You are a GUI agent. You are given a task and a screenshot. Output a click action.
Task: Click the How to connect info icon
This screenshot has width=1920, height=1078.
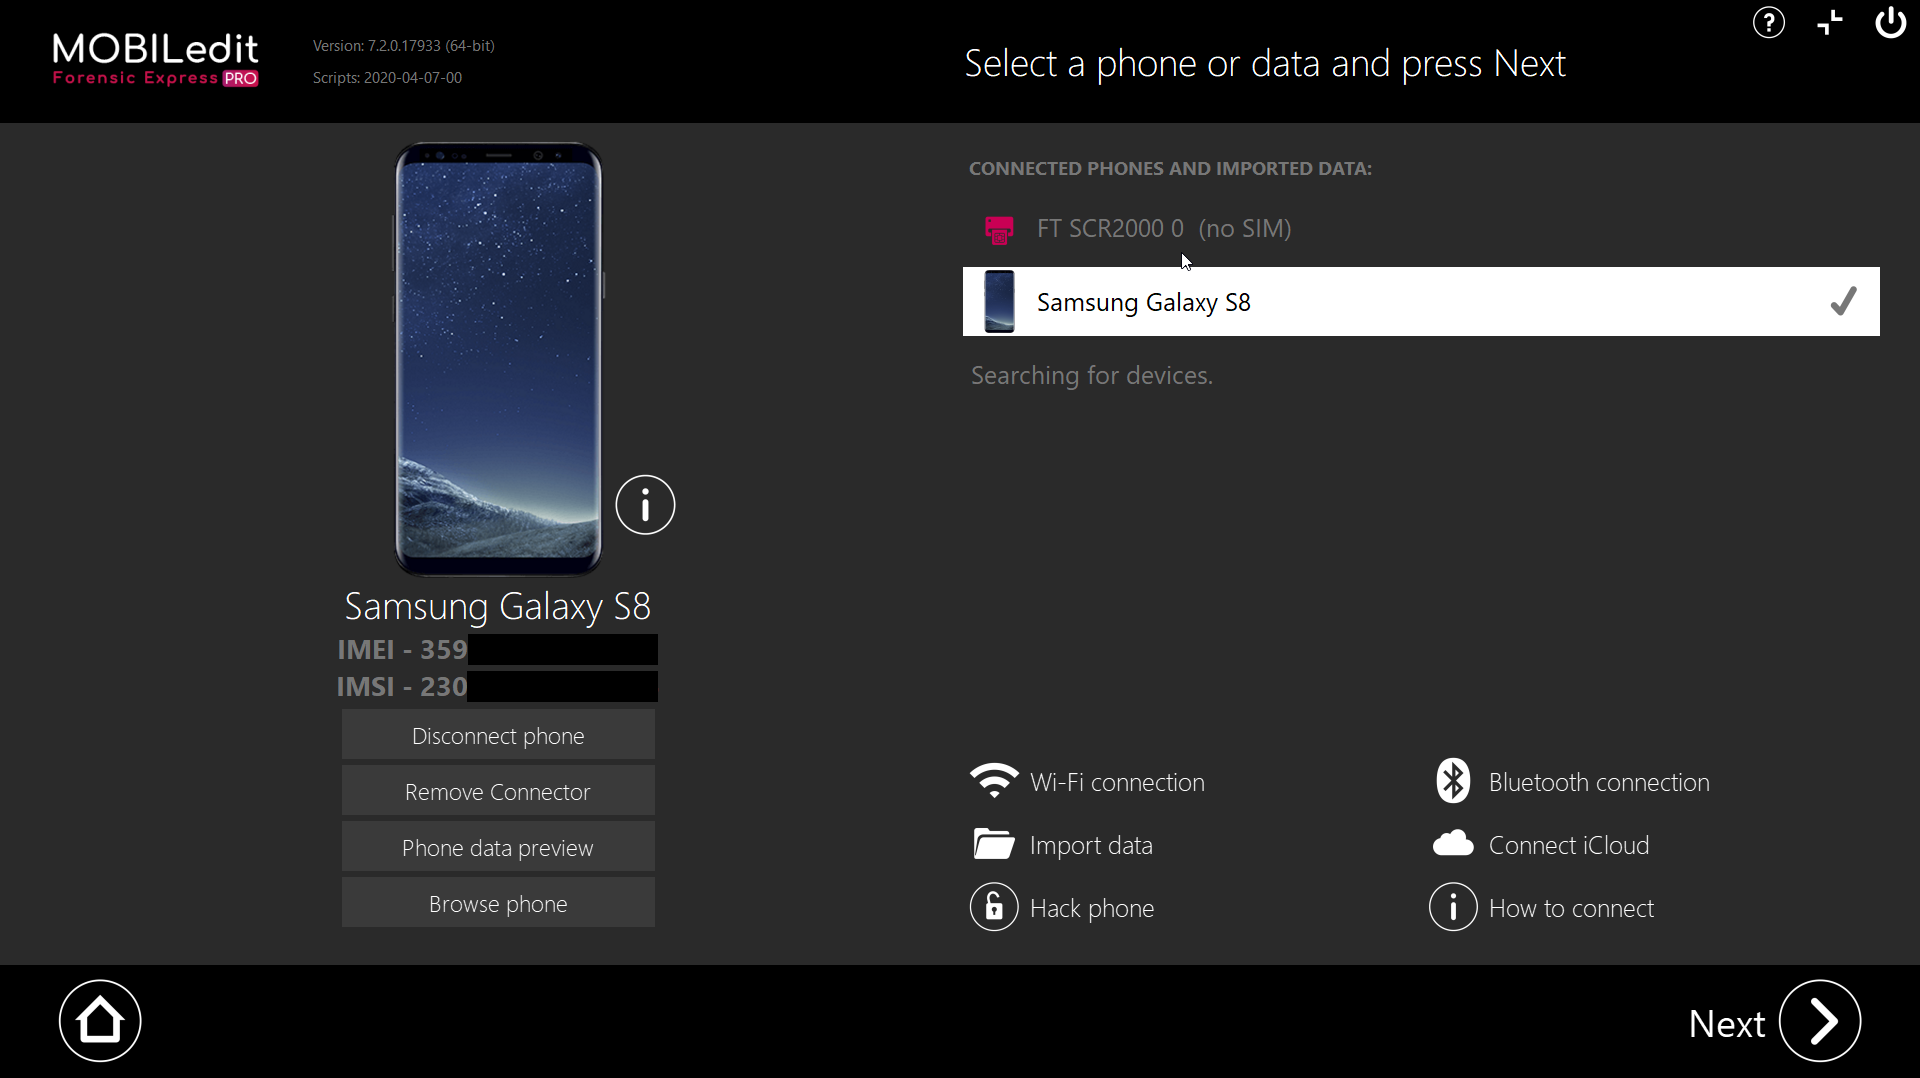pyautogui.click(x=1453, y=907)
